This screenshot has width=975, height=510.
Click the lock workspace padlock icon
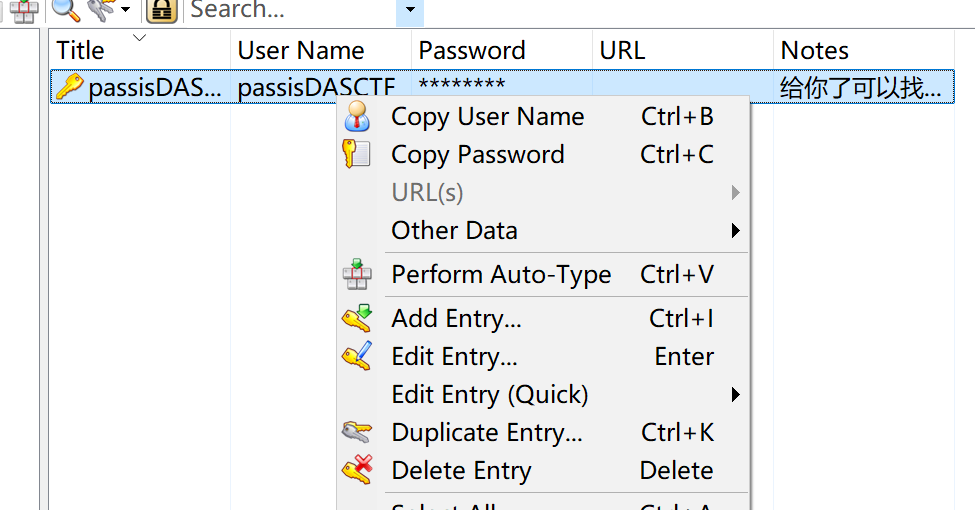coord(162,10)
